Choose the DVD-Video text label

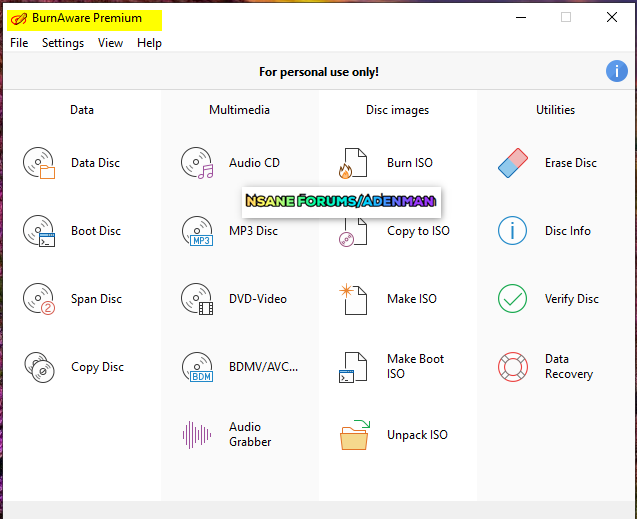(258, 299)
